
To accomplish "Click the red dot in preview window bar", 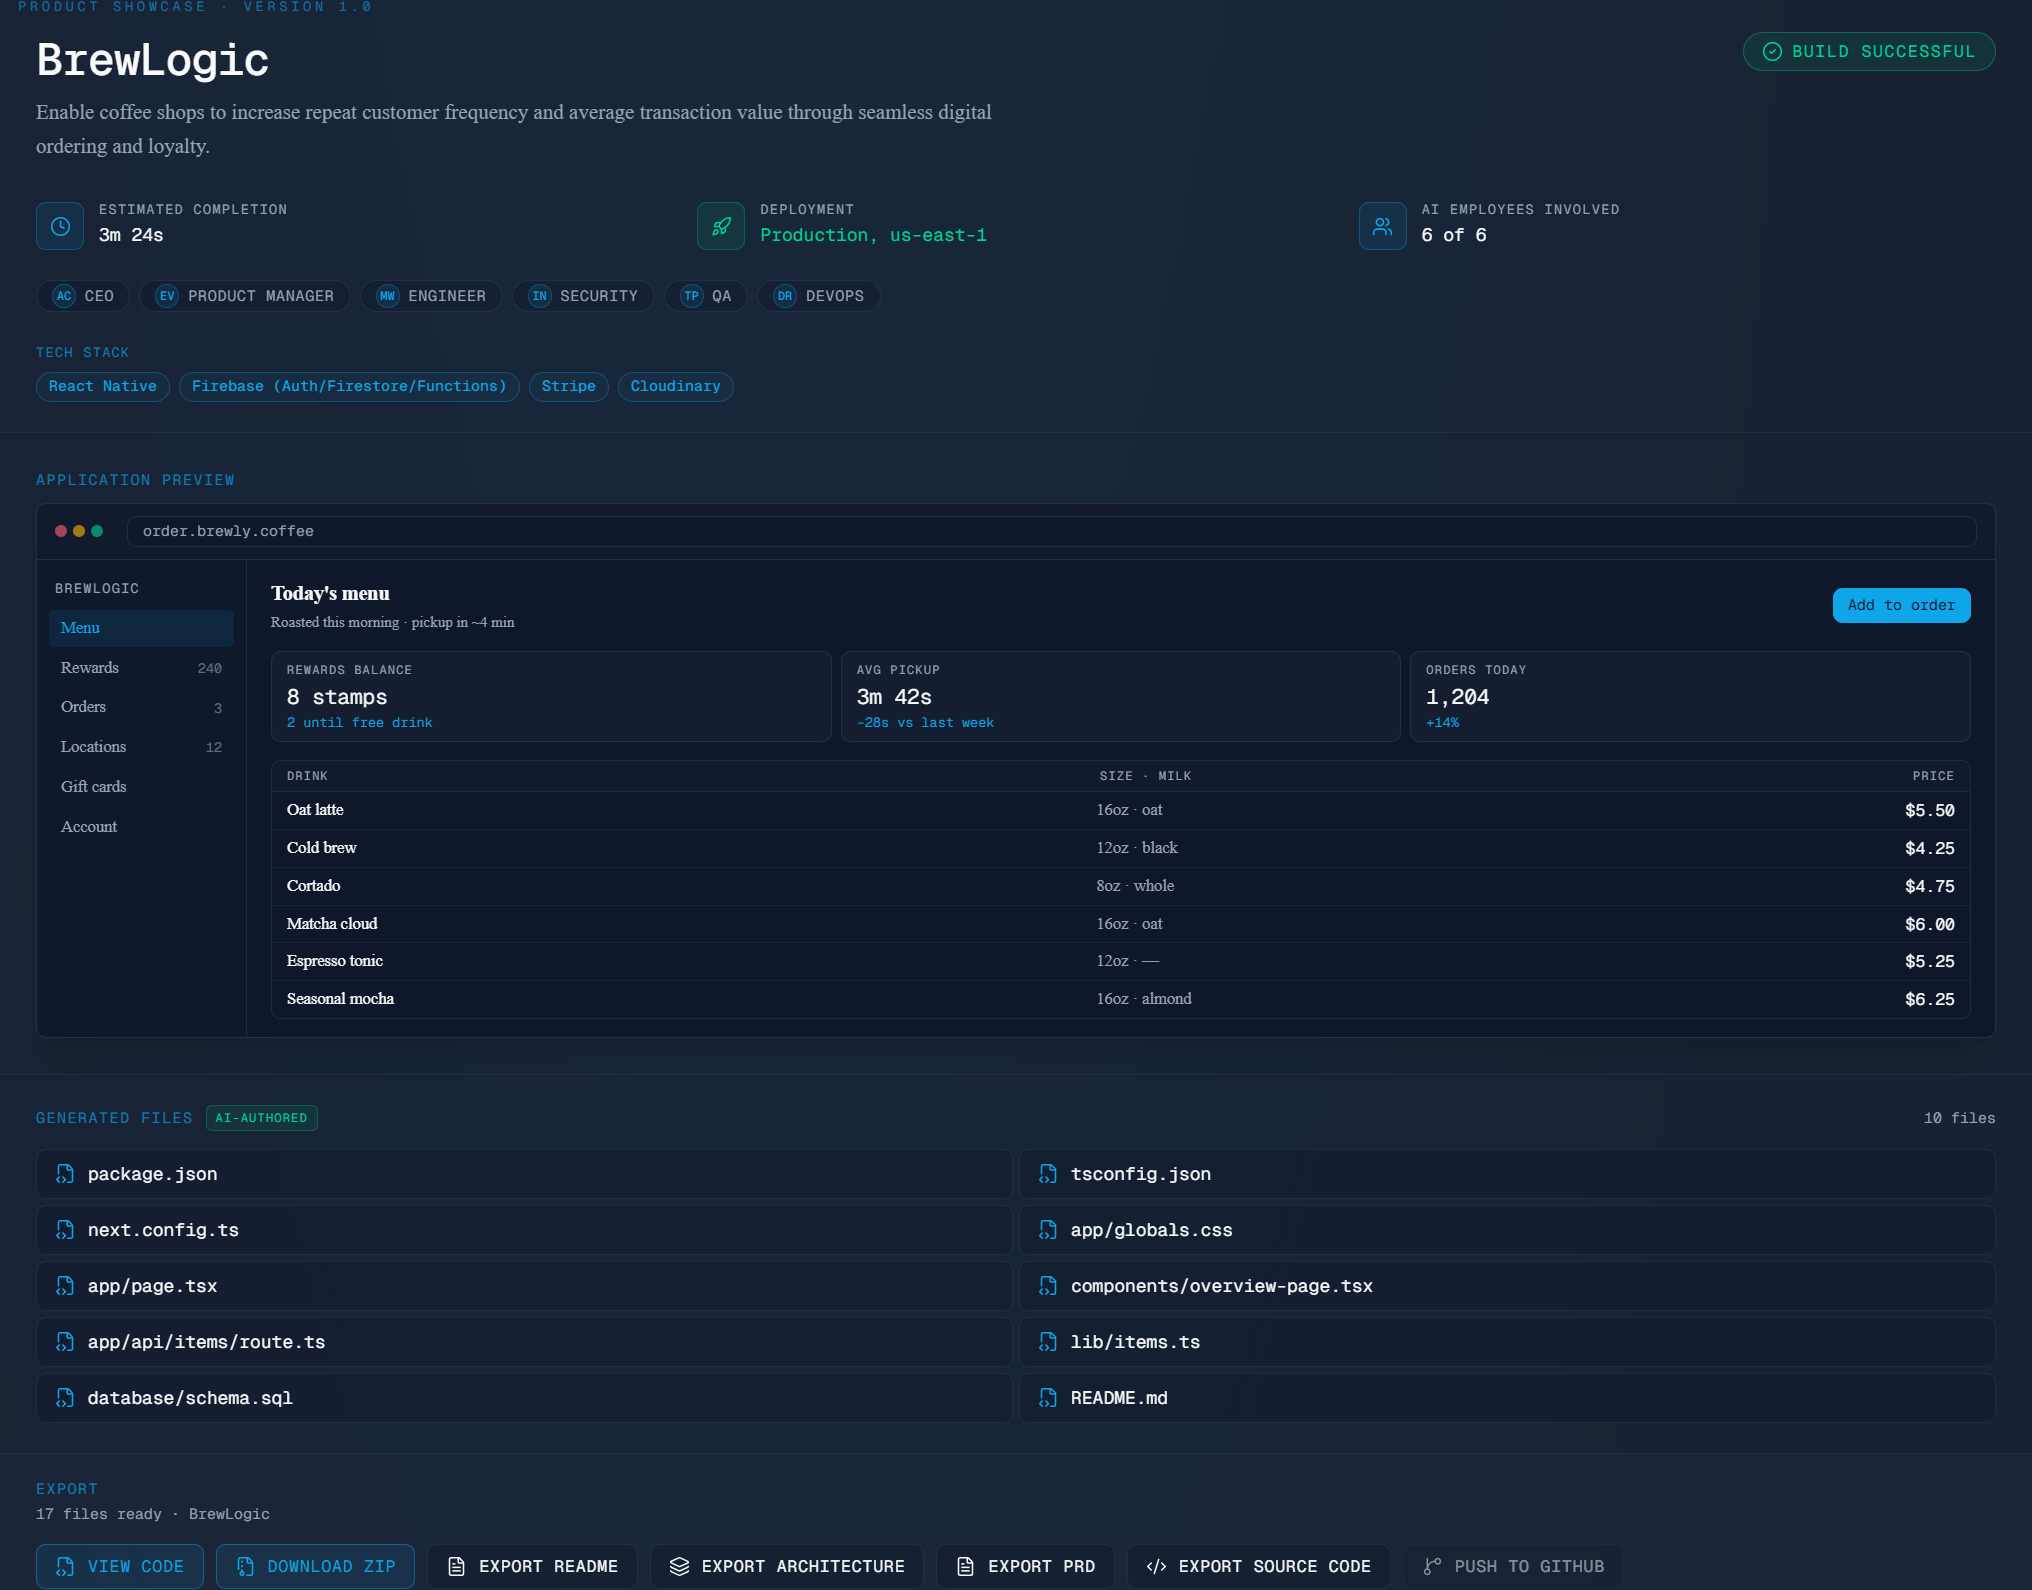I will tap(61, 531).
